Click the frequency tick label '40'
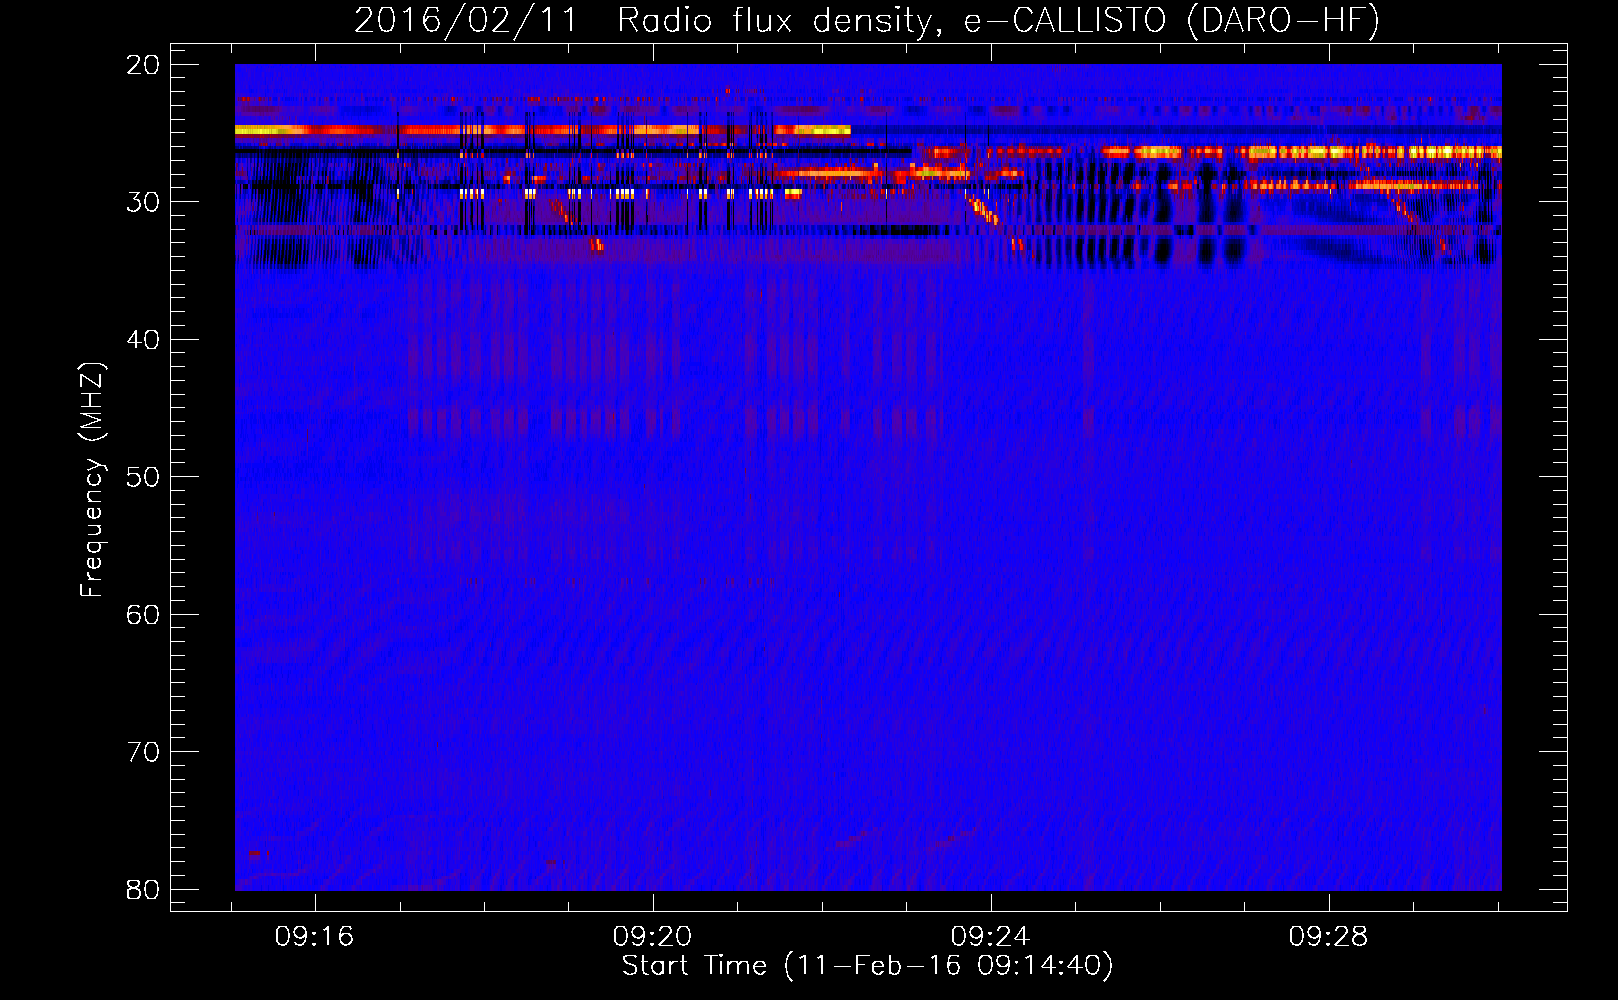The width and height of the screenshot is (1618, 1000). [x=143, y=340]
